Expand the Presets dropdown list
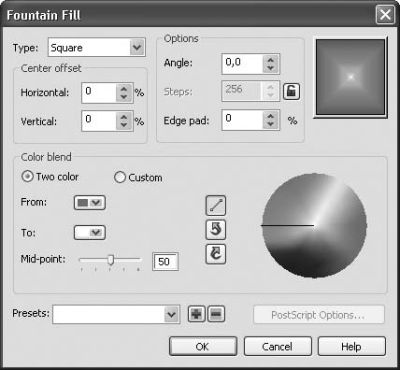 pyautogui.click(x=171, y=314)
